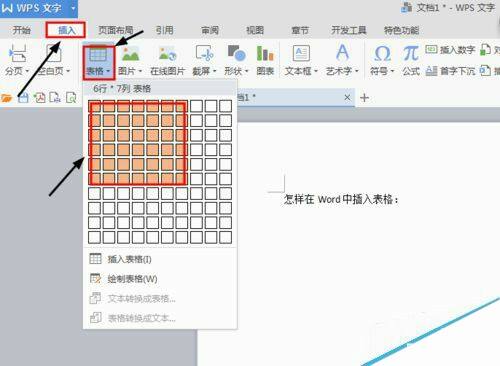Click the print quick-access icon
This screenshot has height=366, width=500.
(55, 97)
